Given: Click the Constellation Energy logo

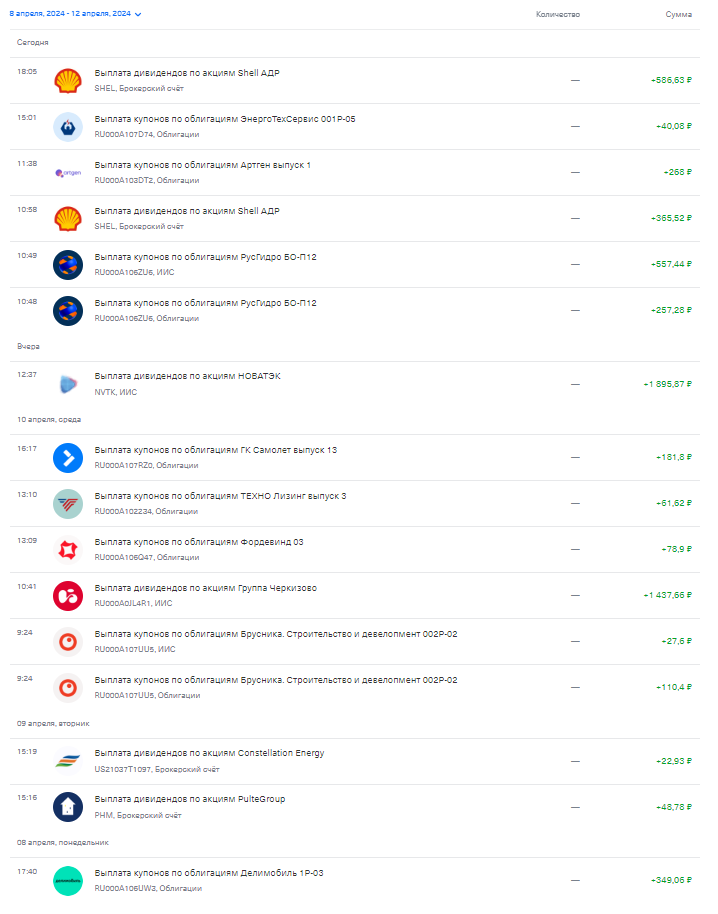Looking at the screenshot, I should pos(68,762).
